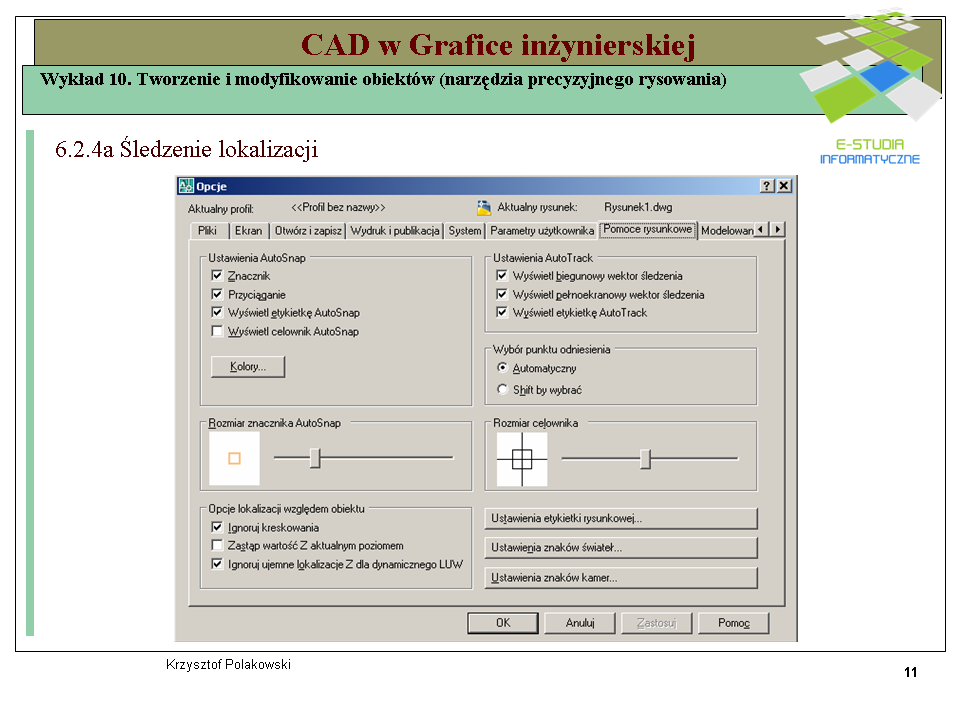Select the Automatyczny radio button

point(503,368)
